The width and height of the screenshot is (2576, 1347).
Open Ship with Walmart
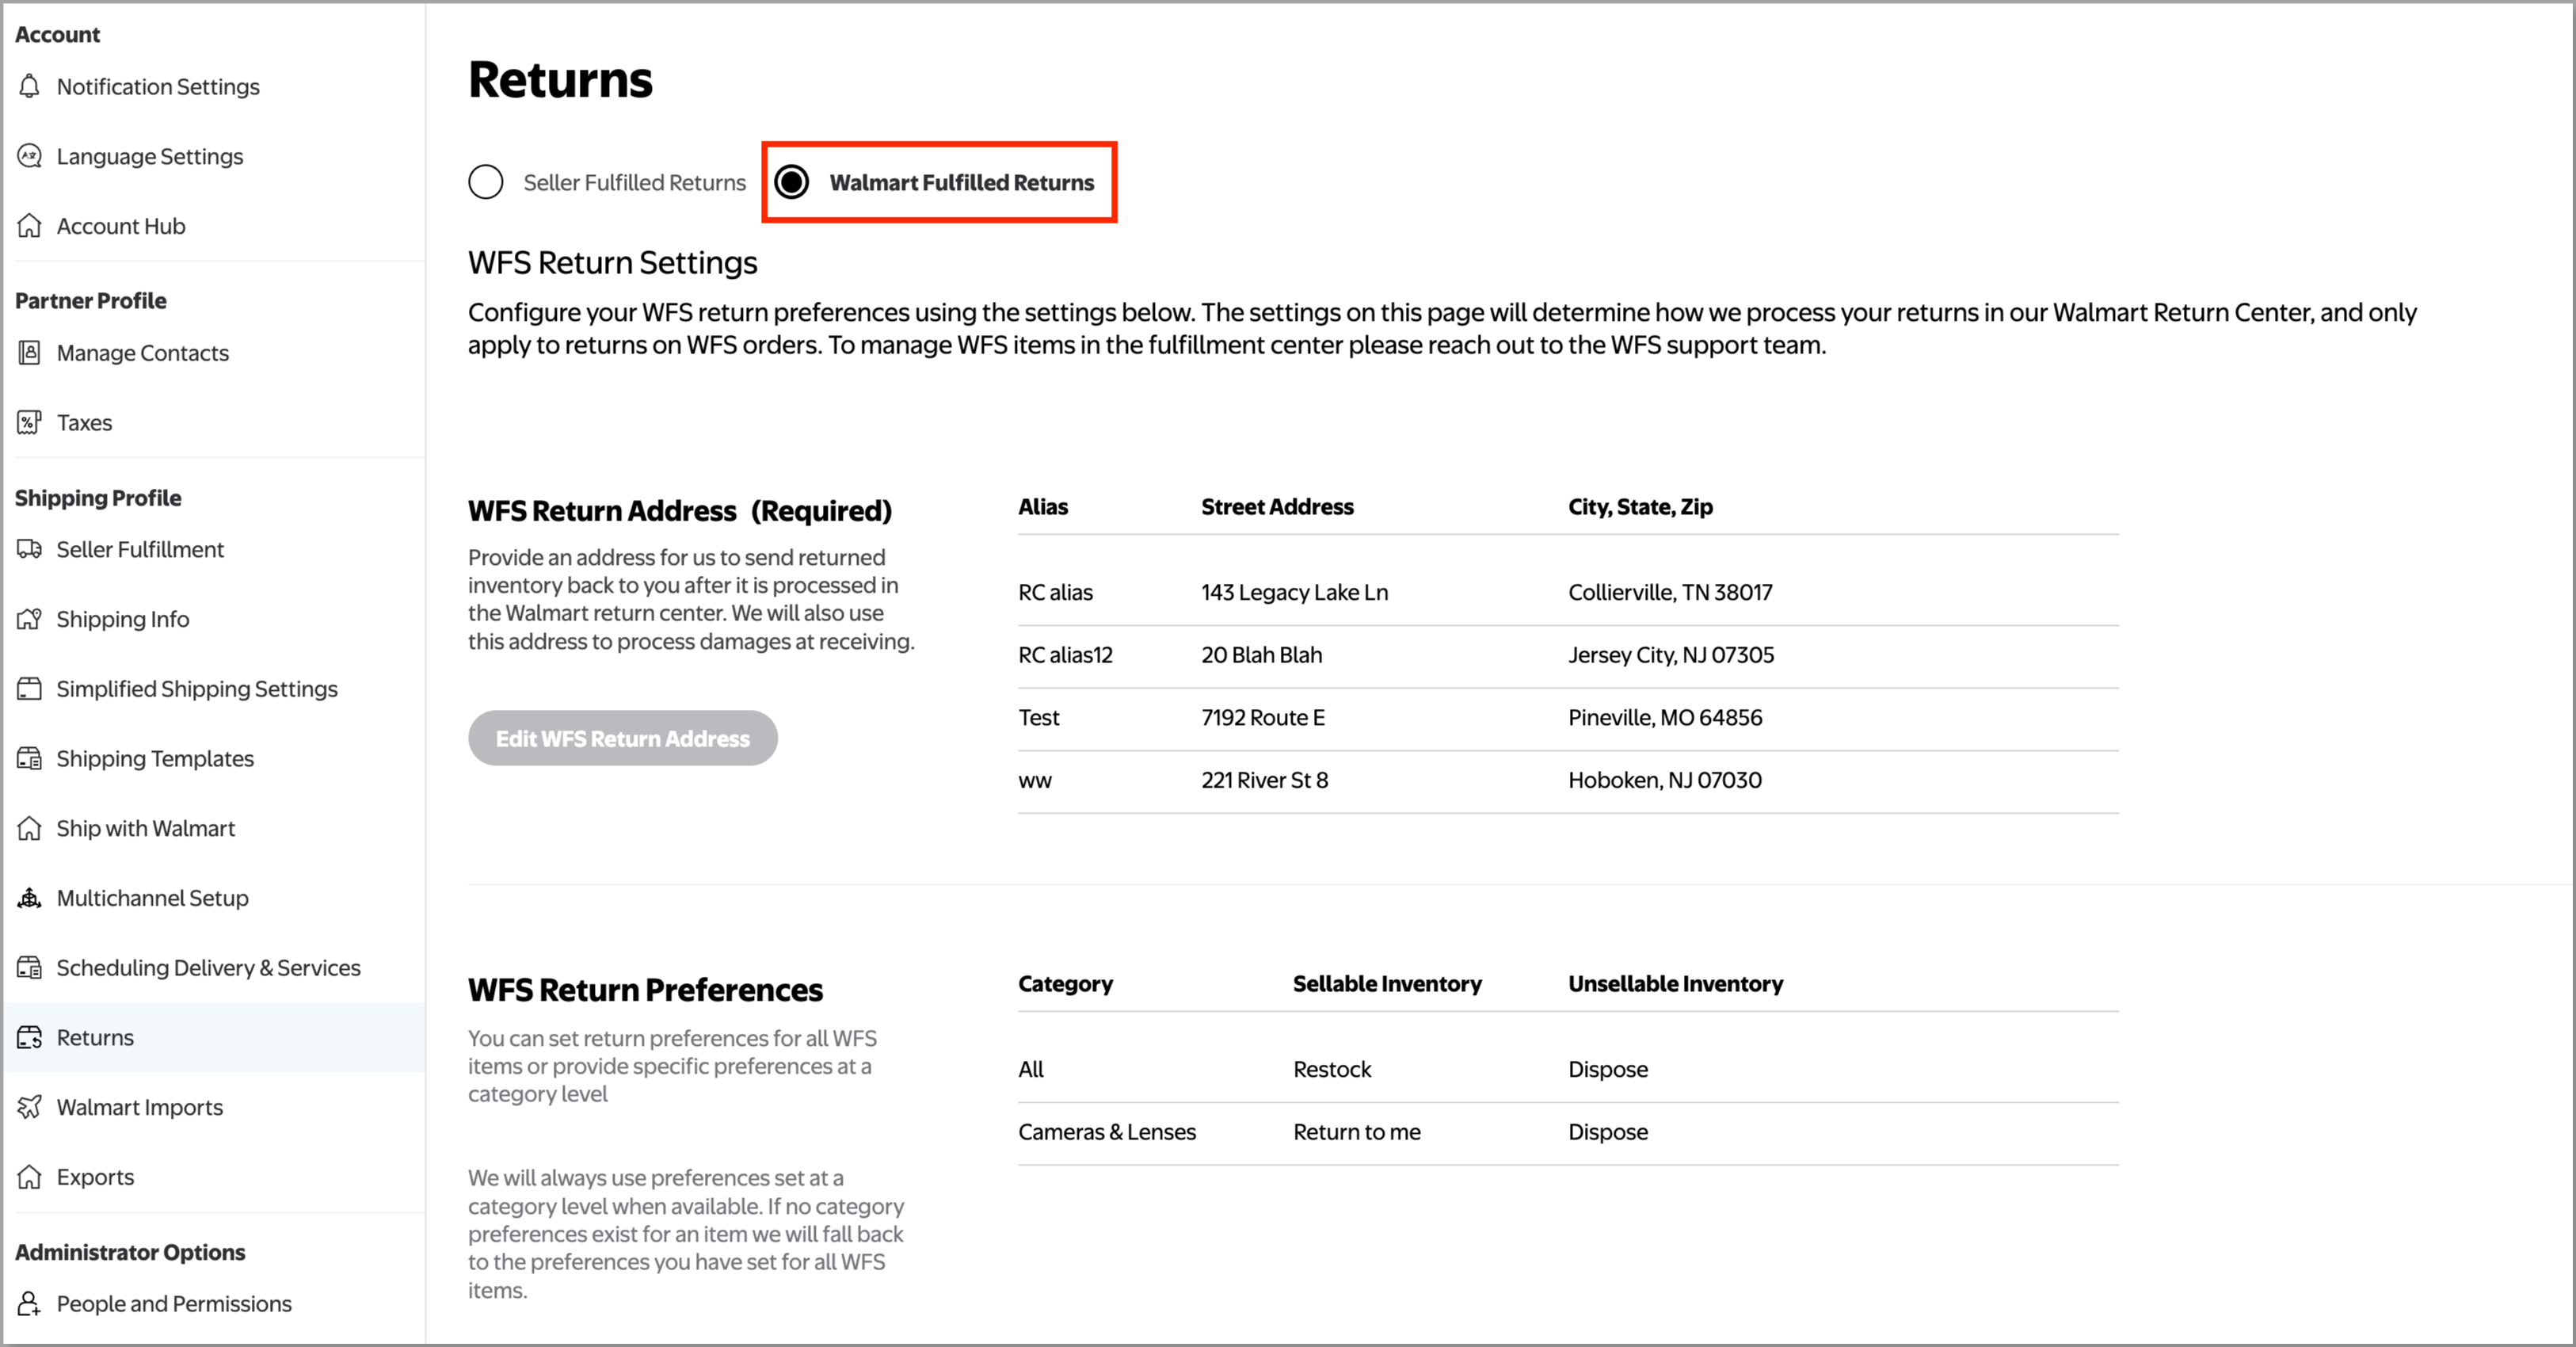[146, 828]
